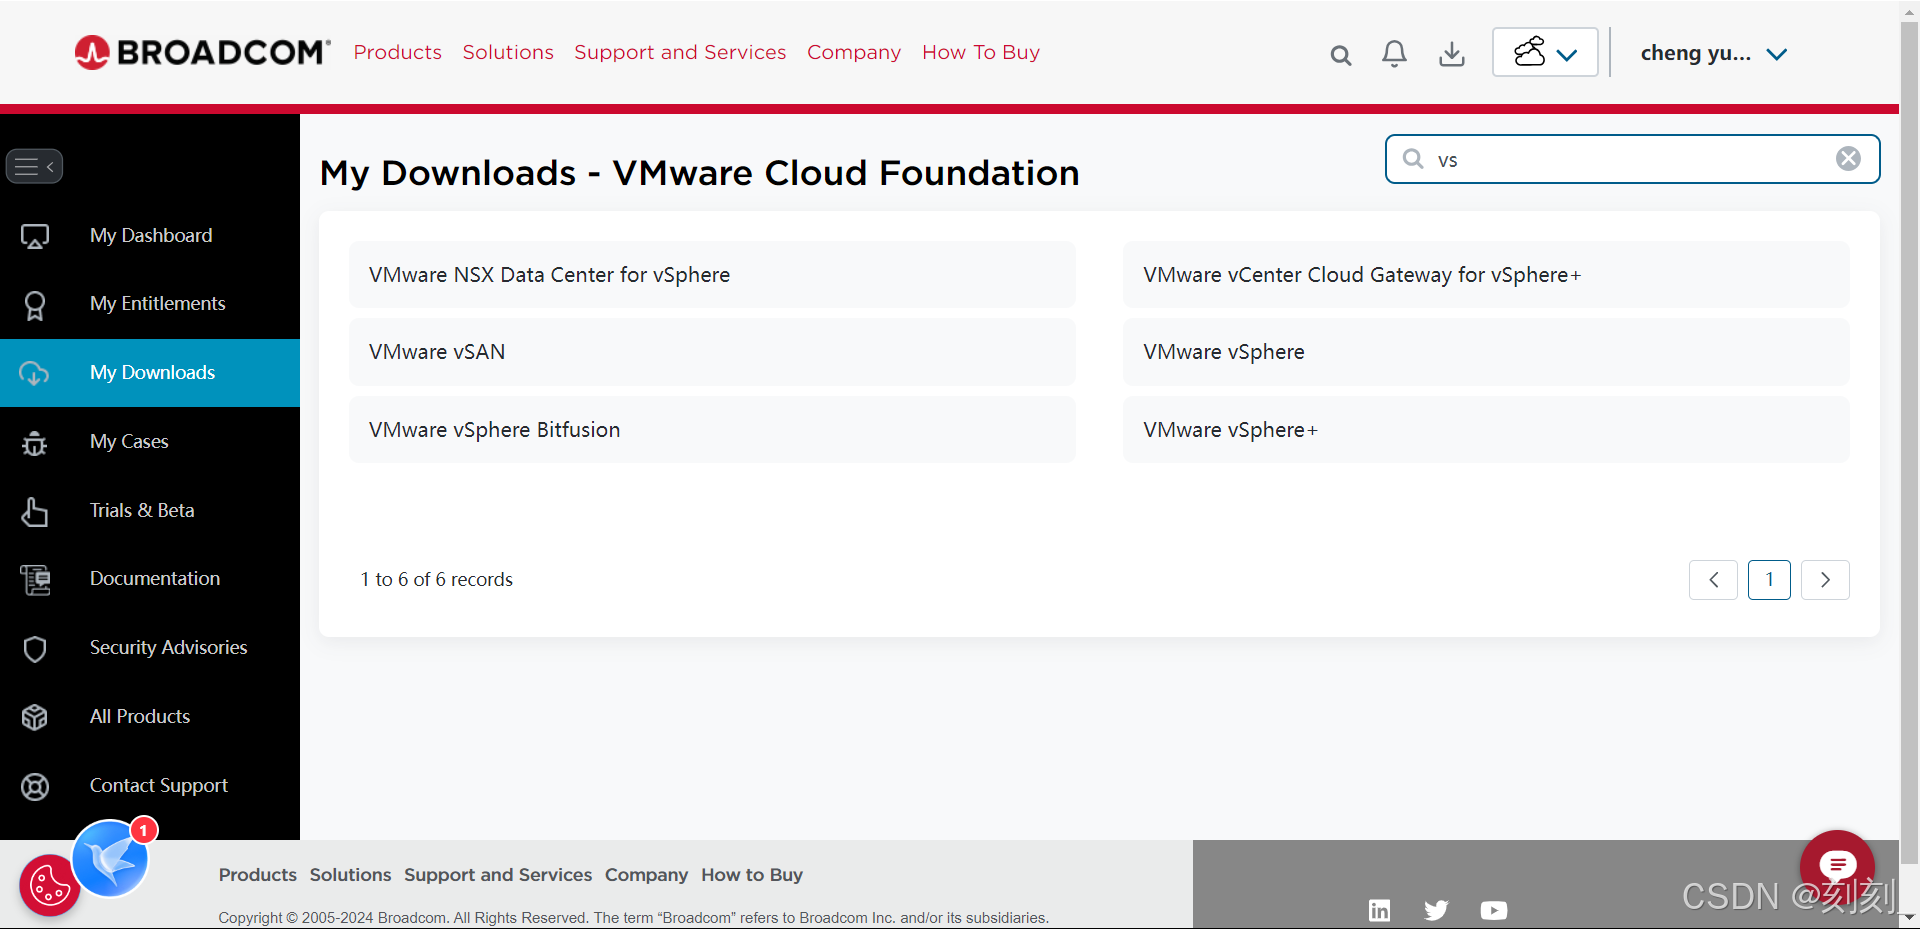
Task: Open My Dashboard in sidebar
Action: point(150,235)
